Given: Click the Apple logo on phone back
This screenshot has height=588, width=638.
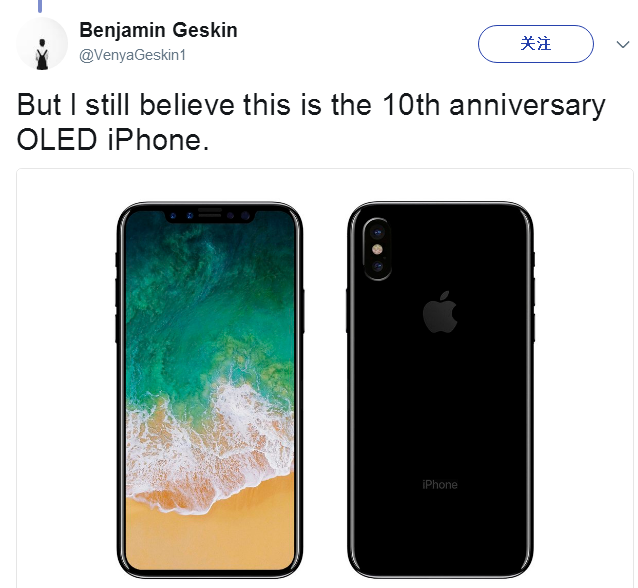Looking at the screenshot, I should (440, 312).
